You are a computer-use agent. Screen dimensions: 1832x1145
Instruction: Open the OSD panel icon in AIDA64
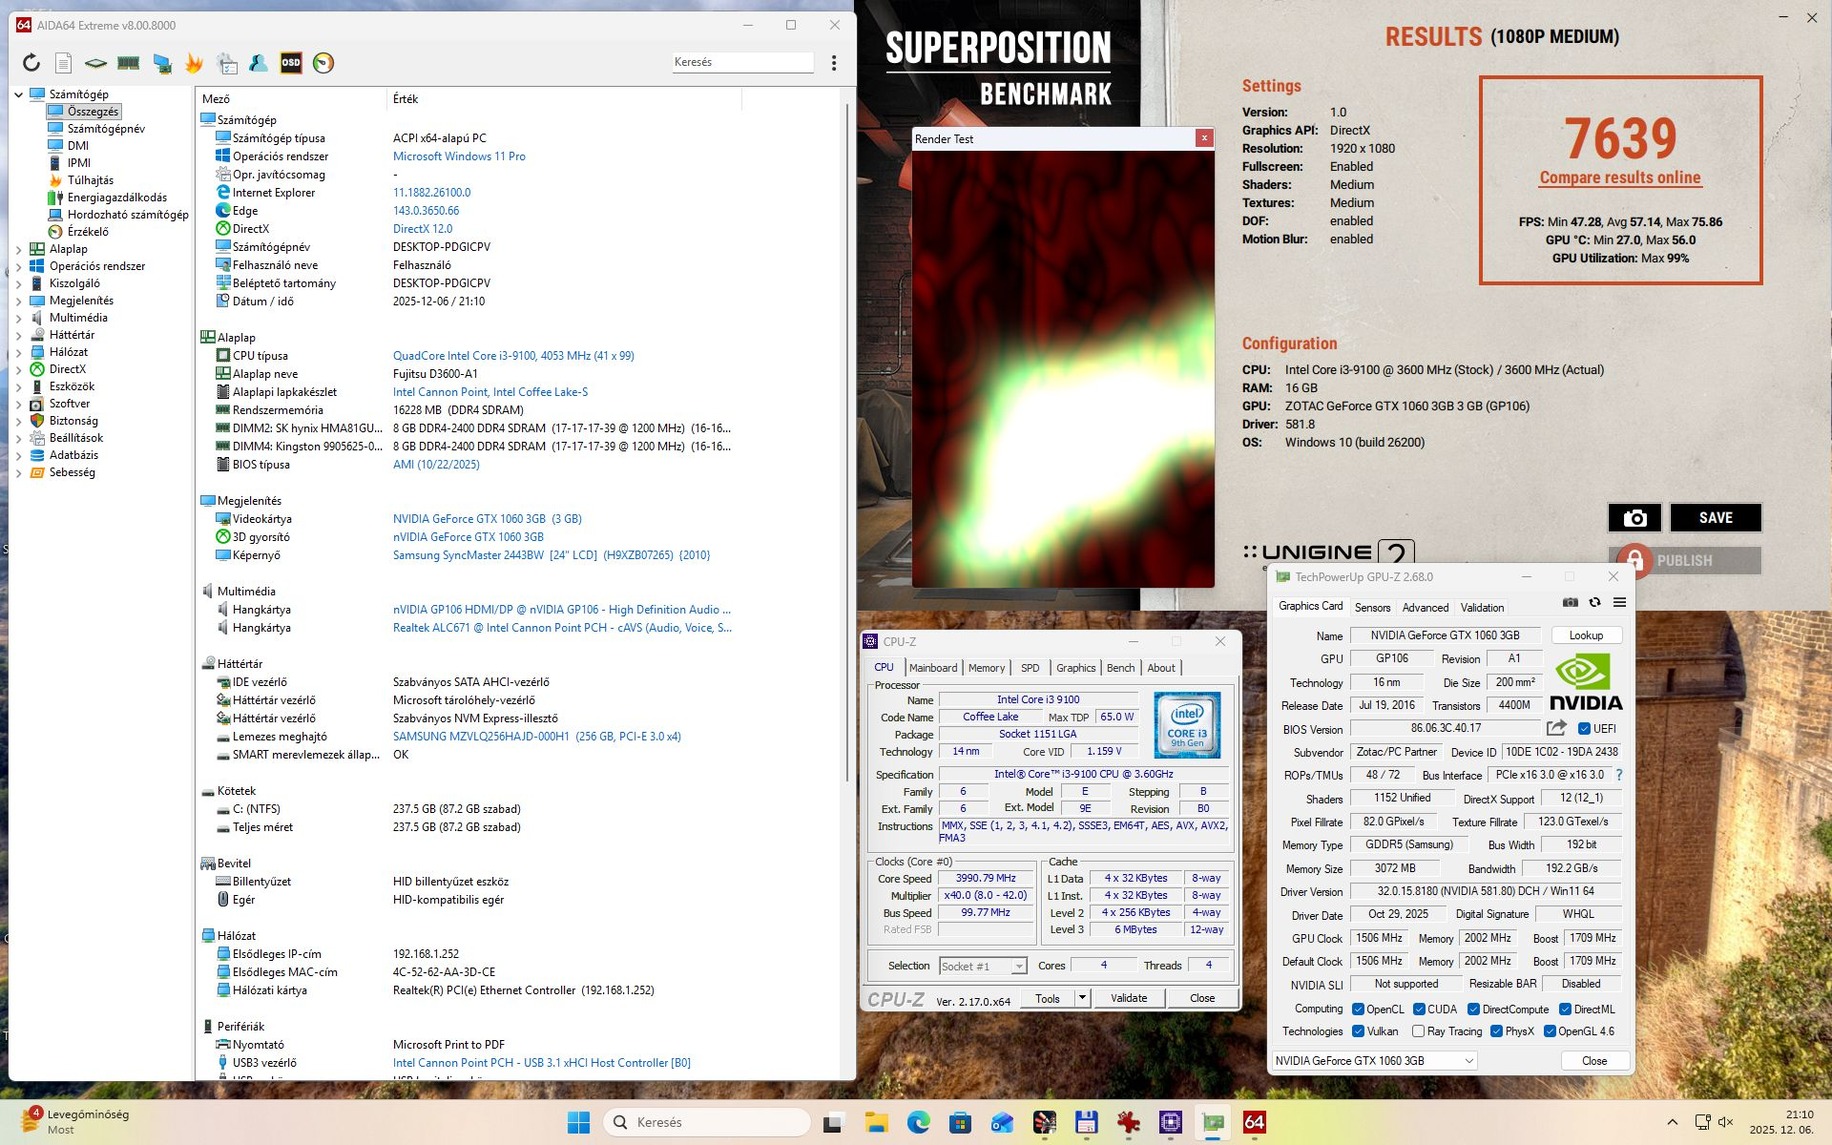coord(291,63)
